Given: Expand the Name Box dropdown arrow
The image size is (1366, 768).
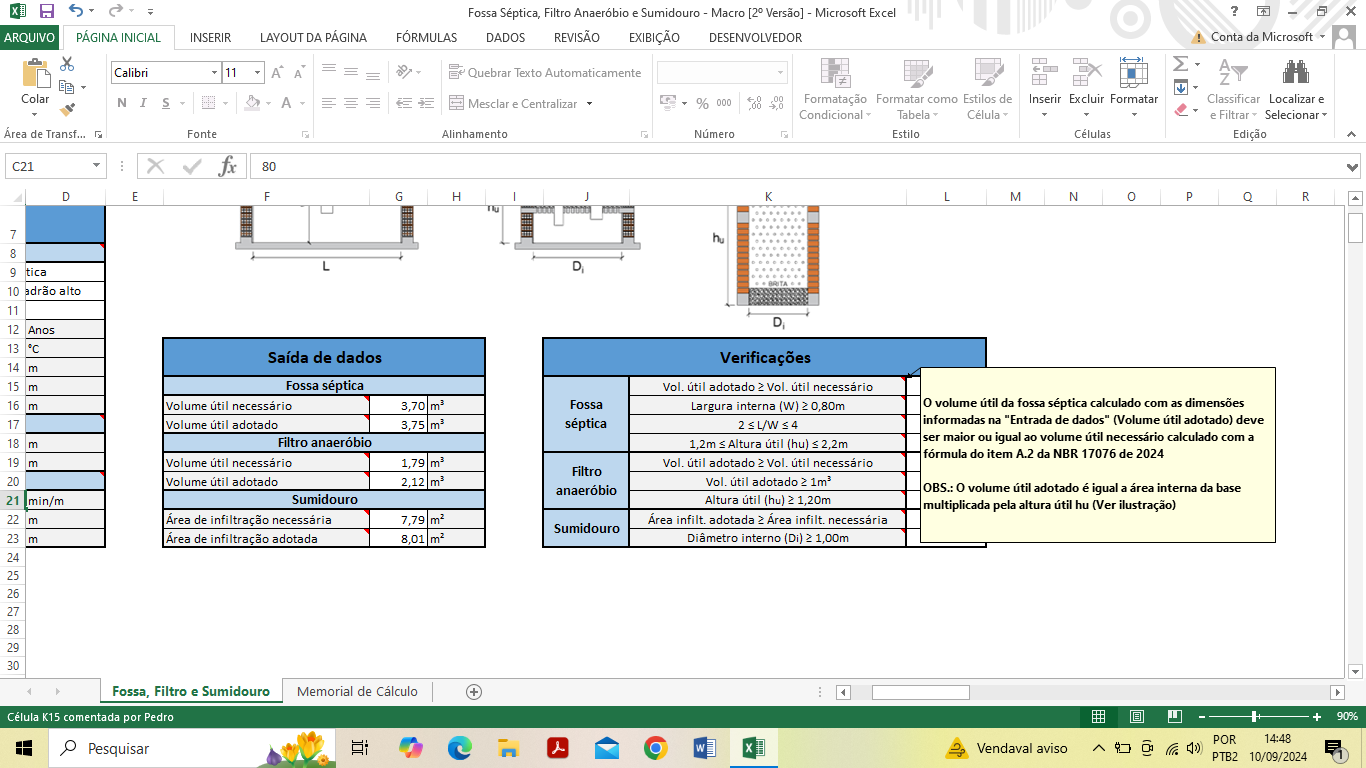Looking at the screenshot, I should coord(97,167).
